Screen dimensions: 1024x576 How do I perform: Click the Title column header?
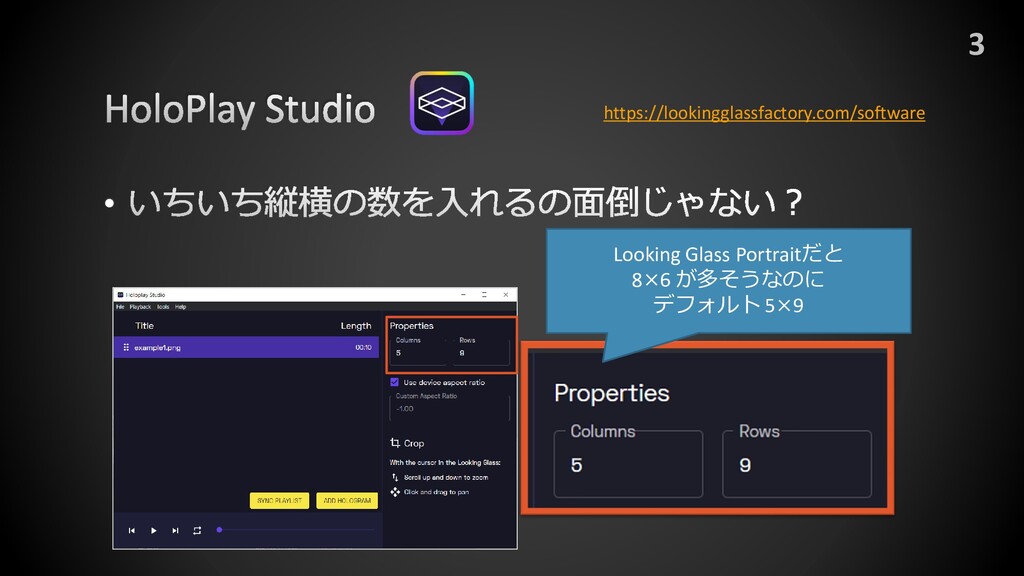(x=144, y=325)
